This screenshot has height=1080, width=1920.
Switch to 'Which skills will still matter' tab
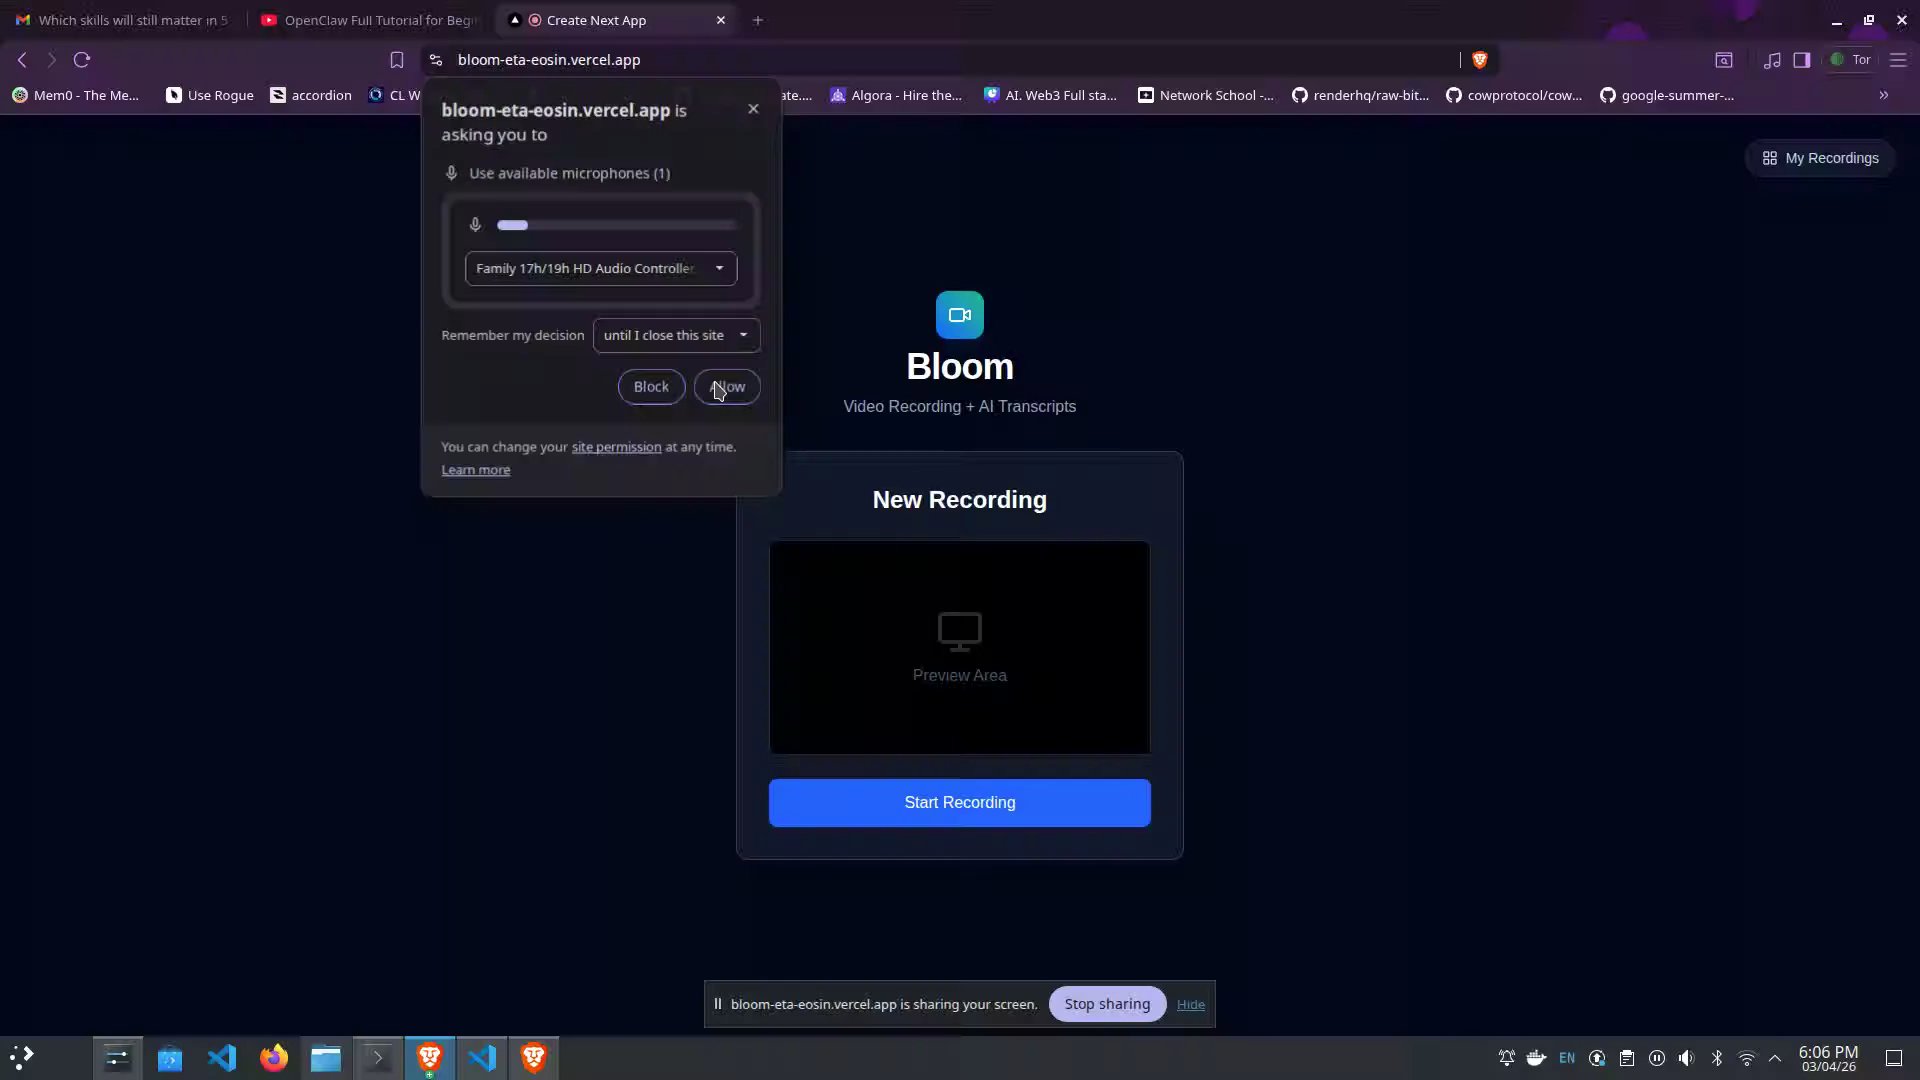click(x=122, y=20)
